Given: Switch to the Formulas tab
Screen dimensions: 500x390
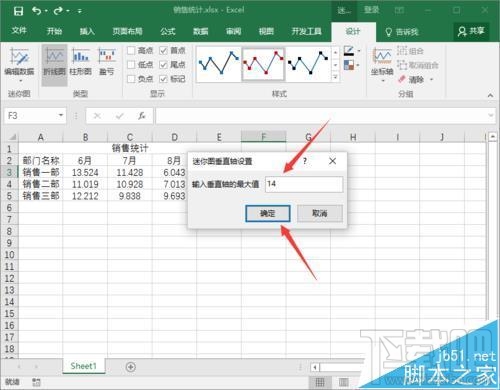Looking at the screenshot, I should [x=168, y=31].
